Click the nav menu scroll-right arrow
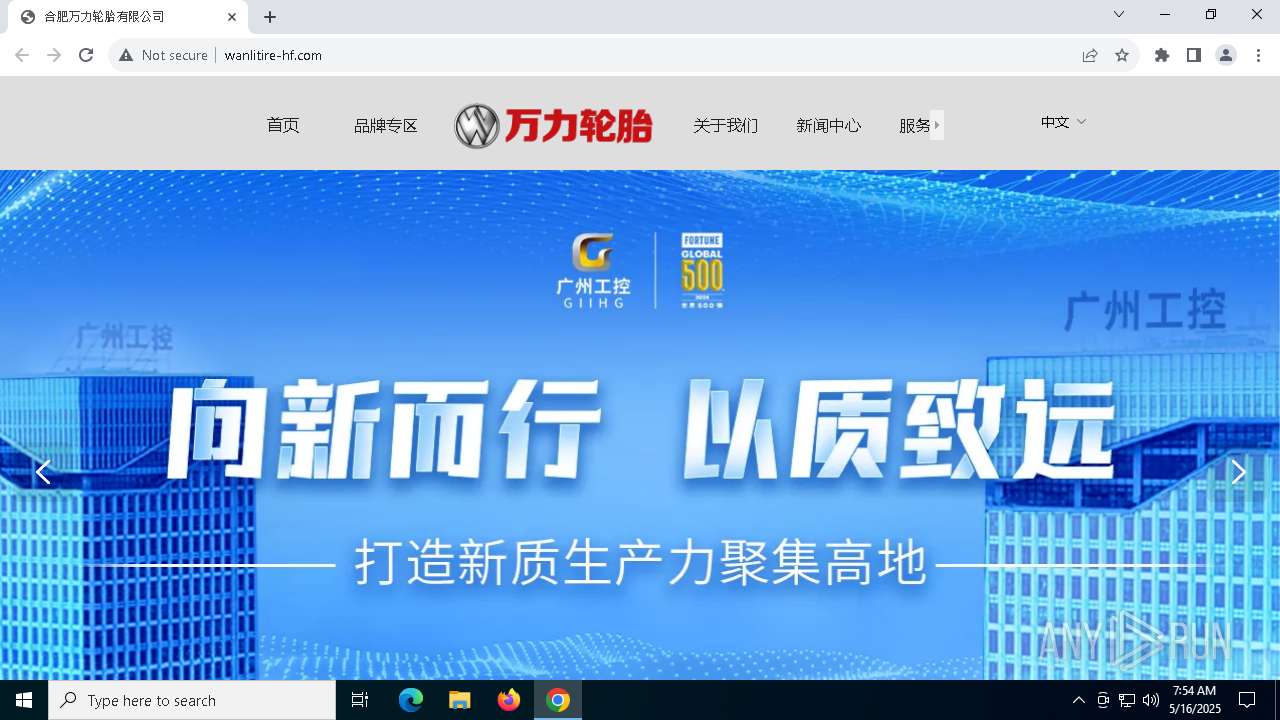This screenshot has height=720, width=1280. tap(937, 125)
